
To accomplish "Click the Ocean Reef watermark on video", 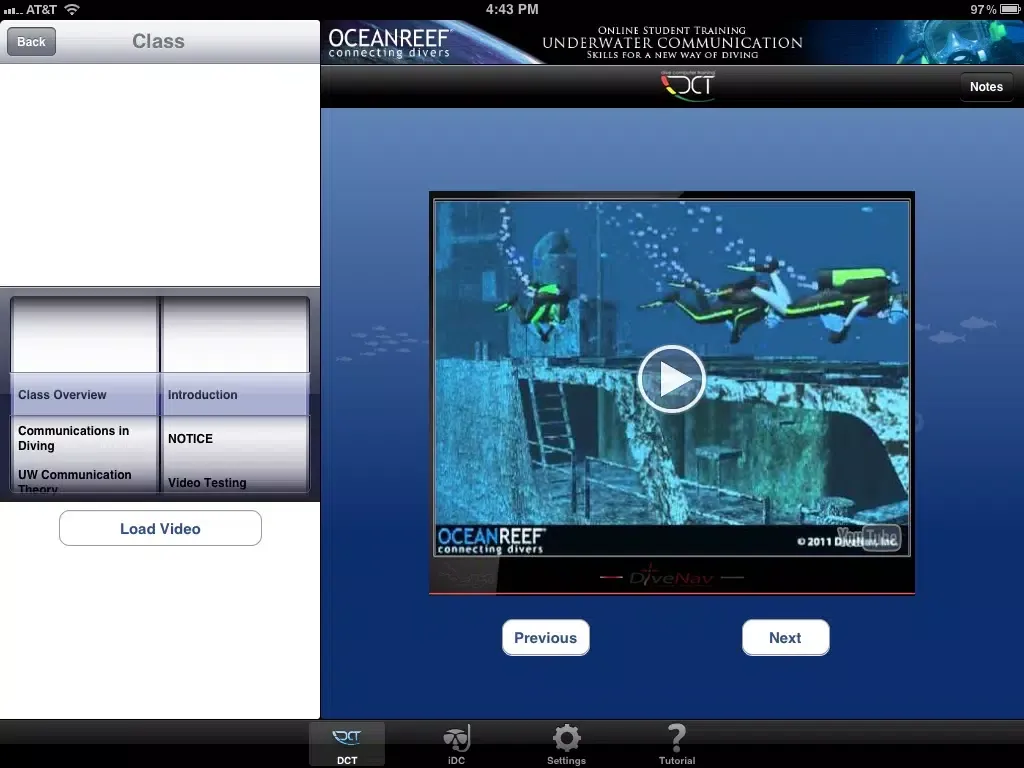I will [x=491, y=540].
